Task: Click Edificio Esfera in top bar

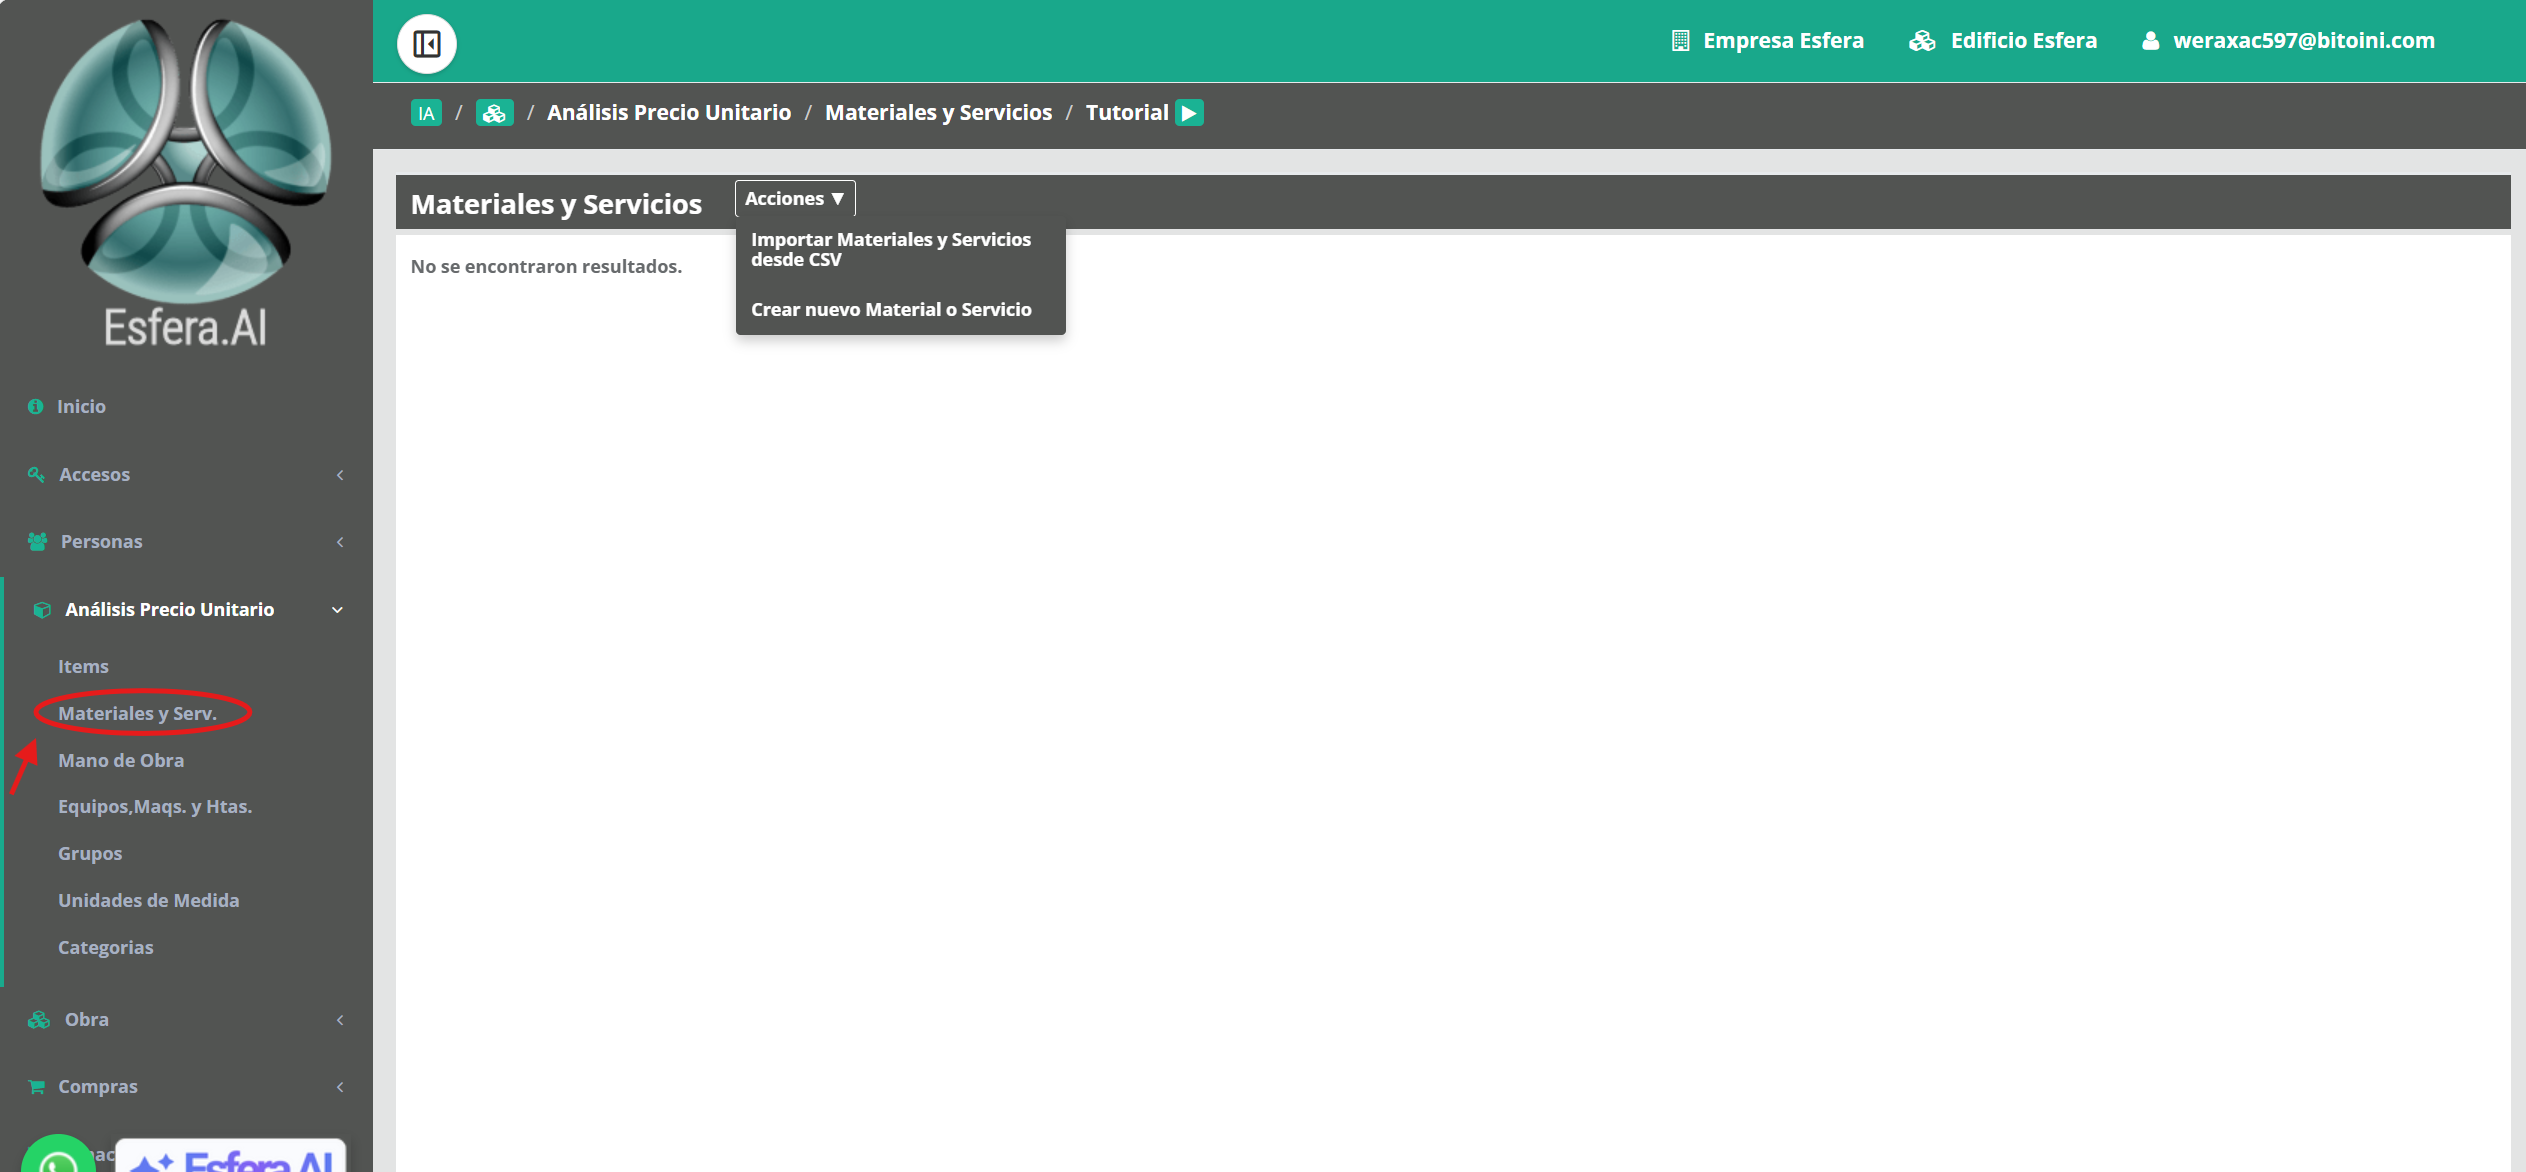Action: [x=2024, y=41]
